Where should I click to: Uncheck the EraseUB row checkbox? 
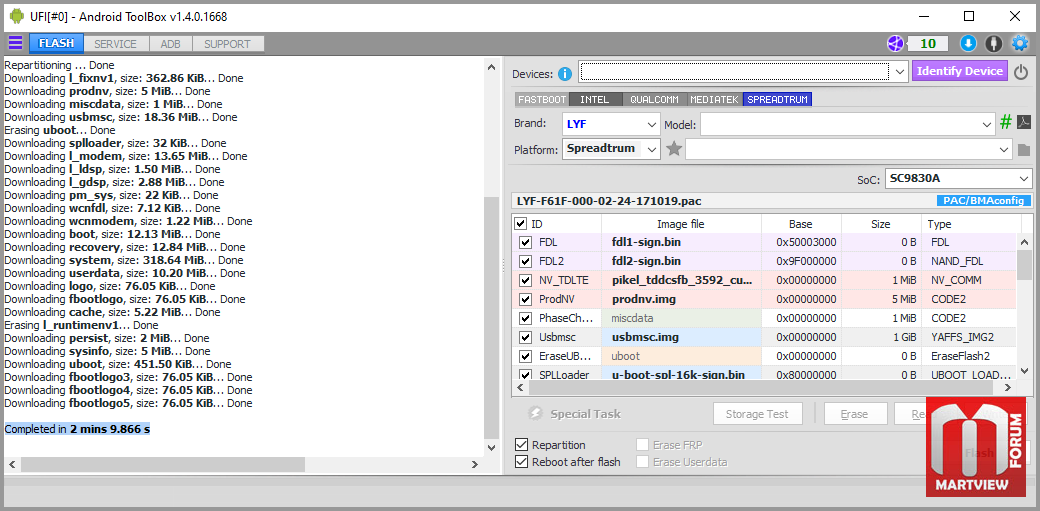tap(526, 357)
